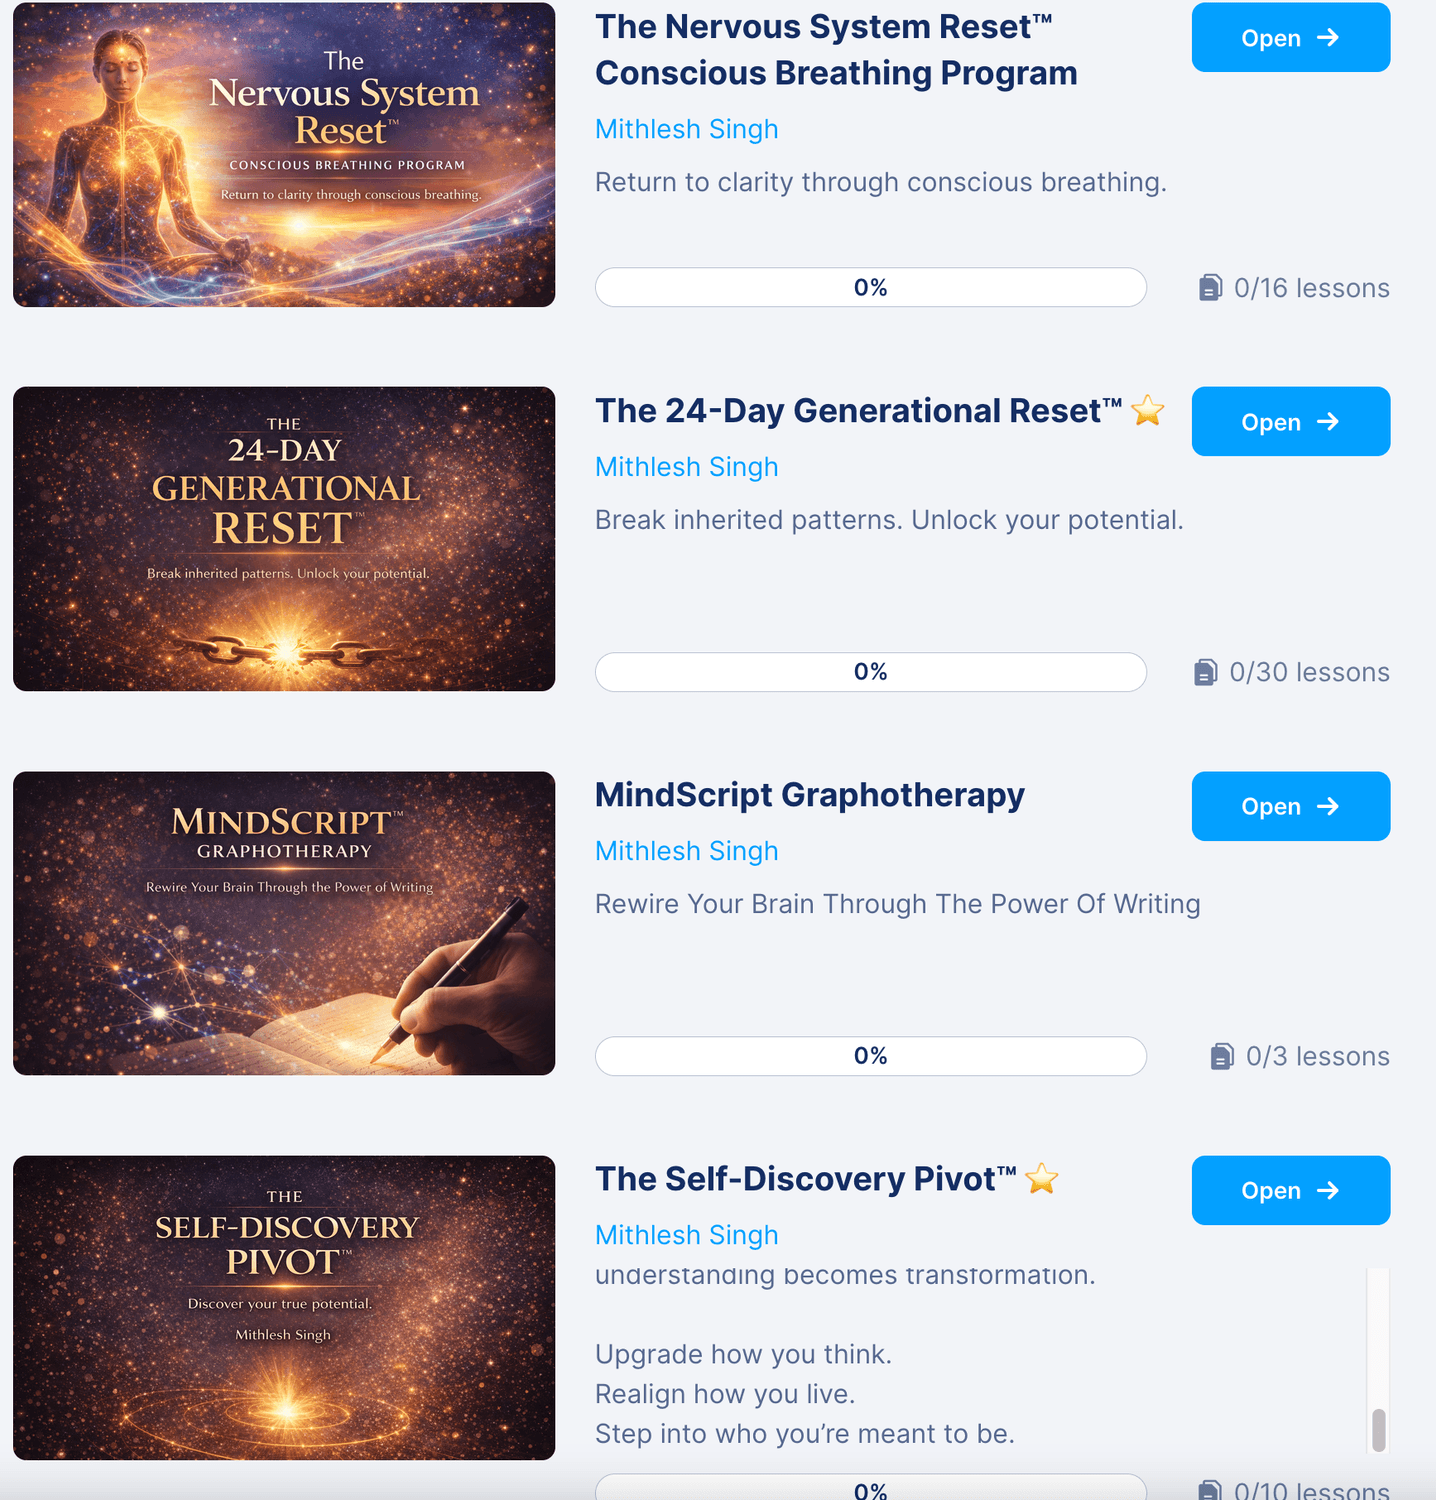
Task: Open The Self-Discovery Pivot course
Action: tap(1290, 1190)
